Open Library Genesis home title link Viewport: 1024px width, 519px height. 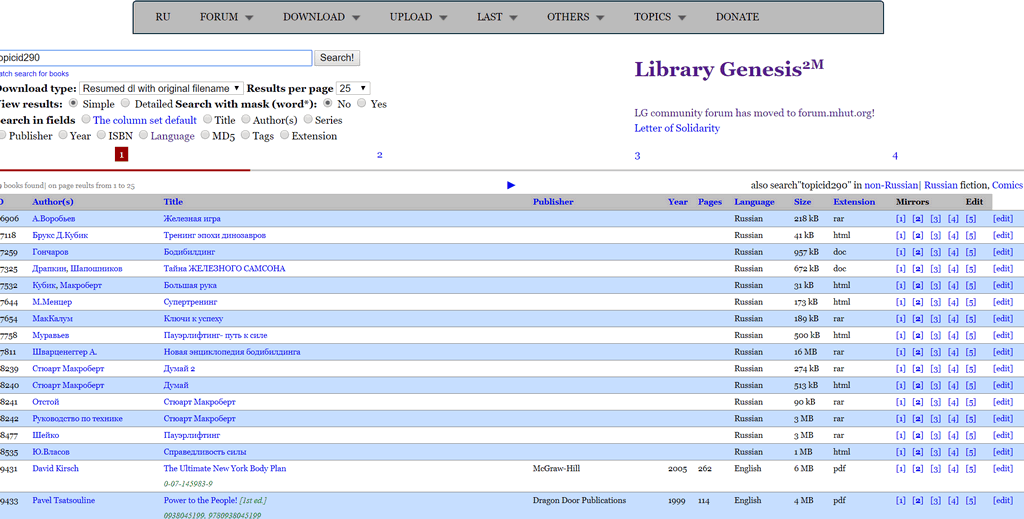[x=729, y=69]
